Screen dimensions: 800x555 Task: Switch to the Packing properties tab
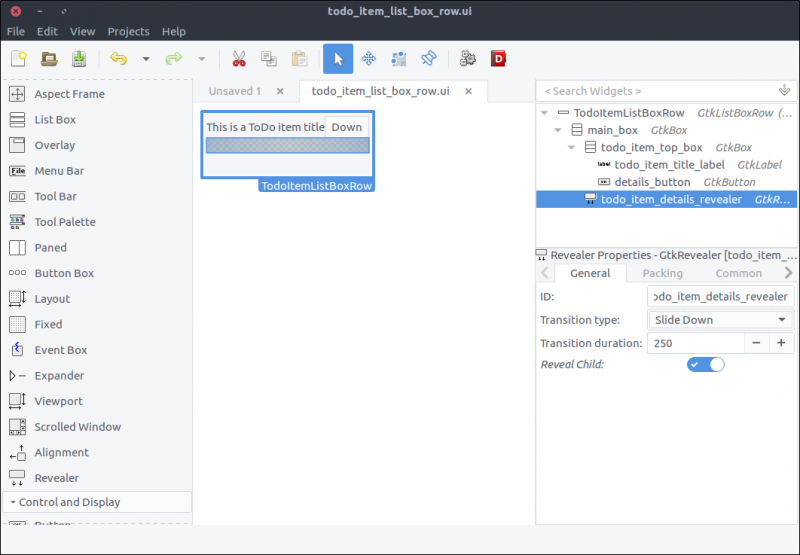click(x=662, y=273)
